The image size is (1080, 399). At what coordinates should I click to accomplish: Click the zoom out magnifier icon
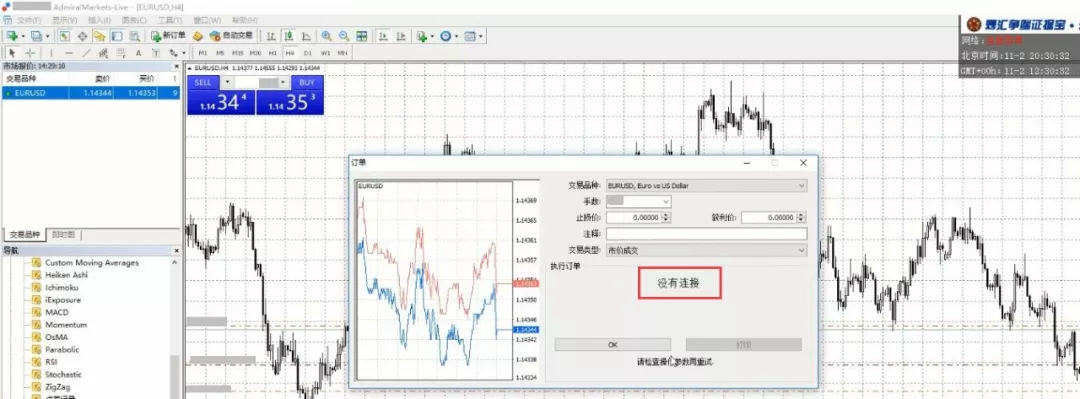tap(343, 36)
